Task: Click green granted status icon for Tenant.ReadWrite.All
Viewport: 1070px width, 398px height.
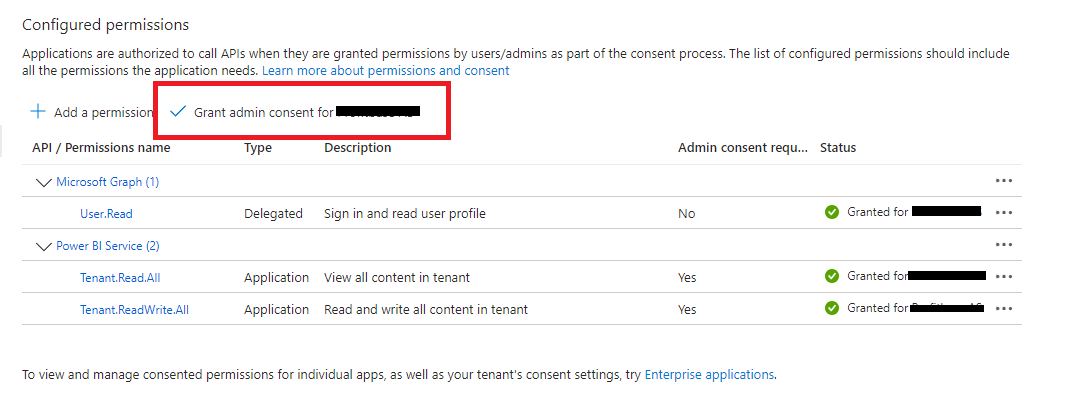Action: tap(831, 308)
